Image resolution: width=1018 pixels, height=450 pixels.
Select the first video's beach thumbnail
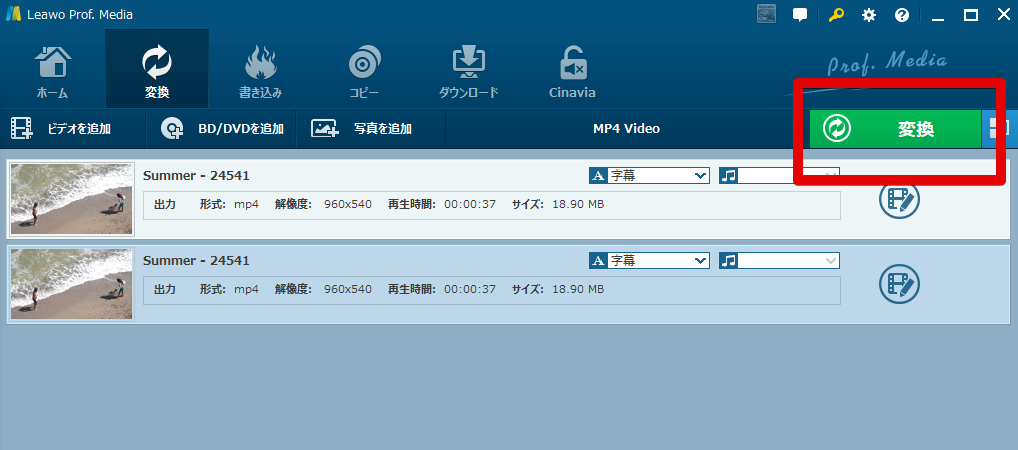coord(71,199)
